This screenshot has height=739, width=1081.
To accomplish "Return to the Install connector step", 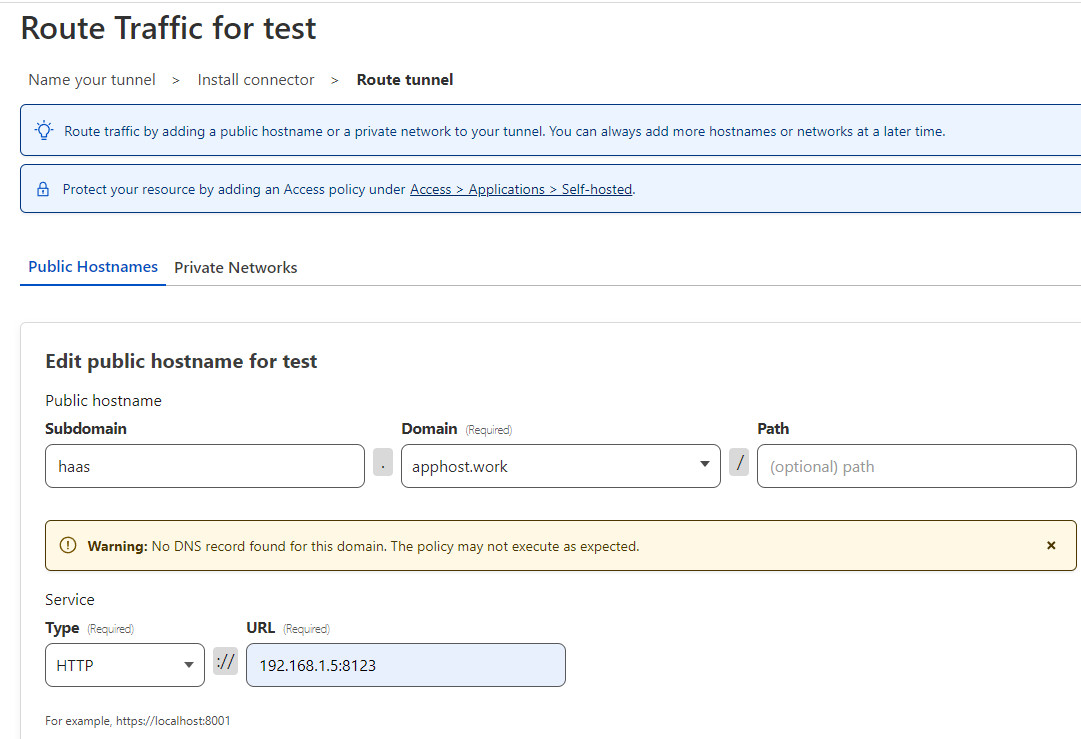I will (x=256, y=80).
